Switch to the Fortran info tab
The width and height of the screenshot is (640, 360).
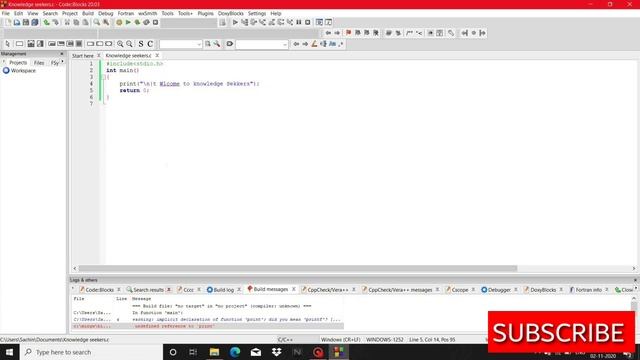pos(589,290)
